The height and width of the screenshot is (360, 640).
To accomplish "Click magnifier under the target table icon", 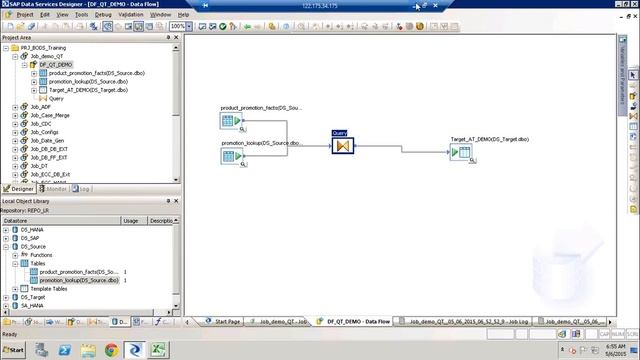I will pyautogui.click(x=472, y=160).
